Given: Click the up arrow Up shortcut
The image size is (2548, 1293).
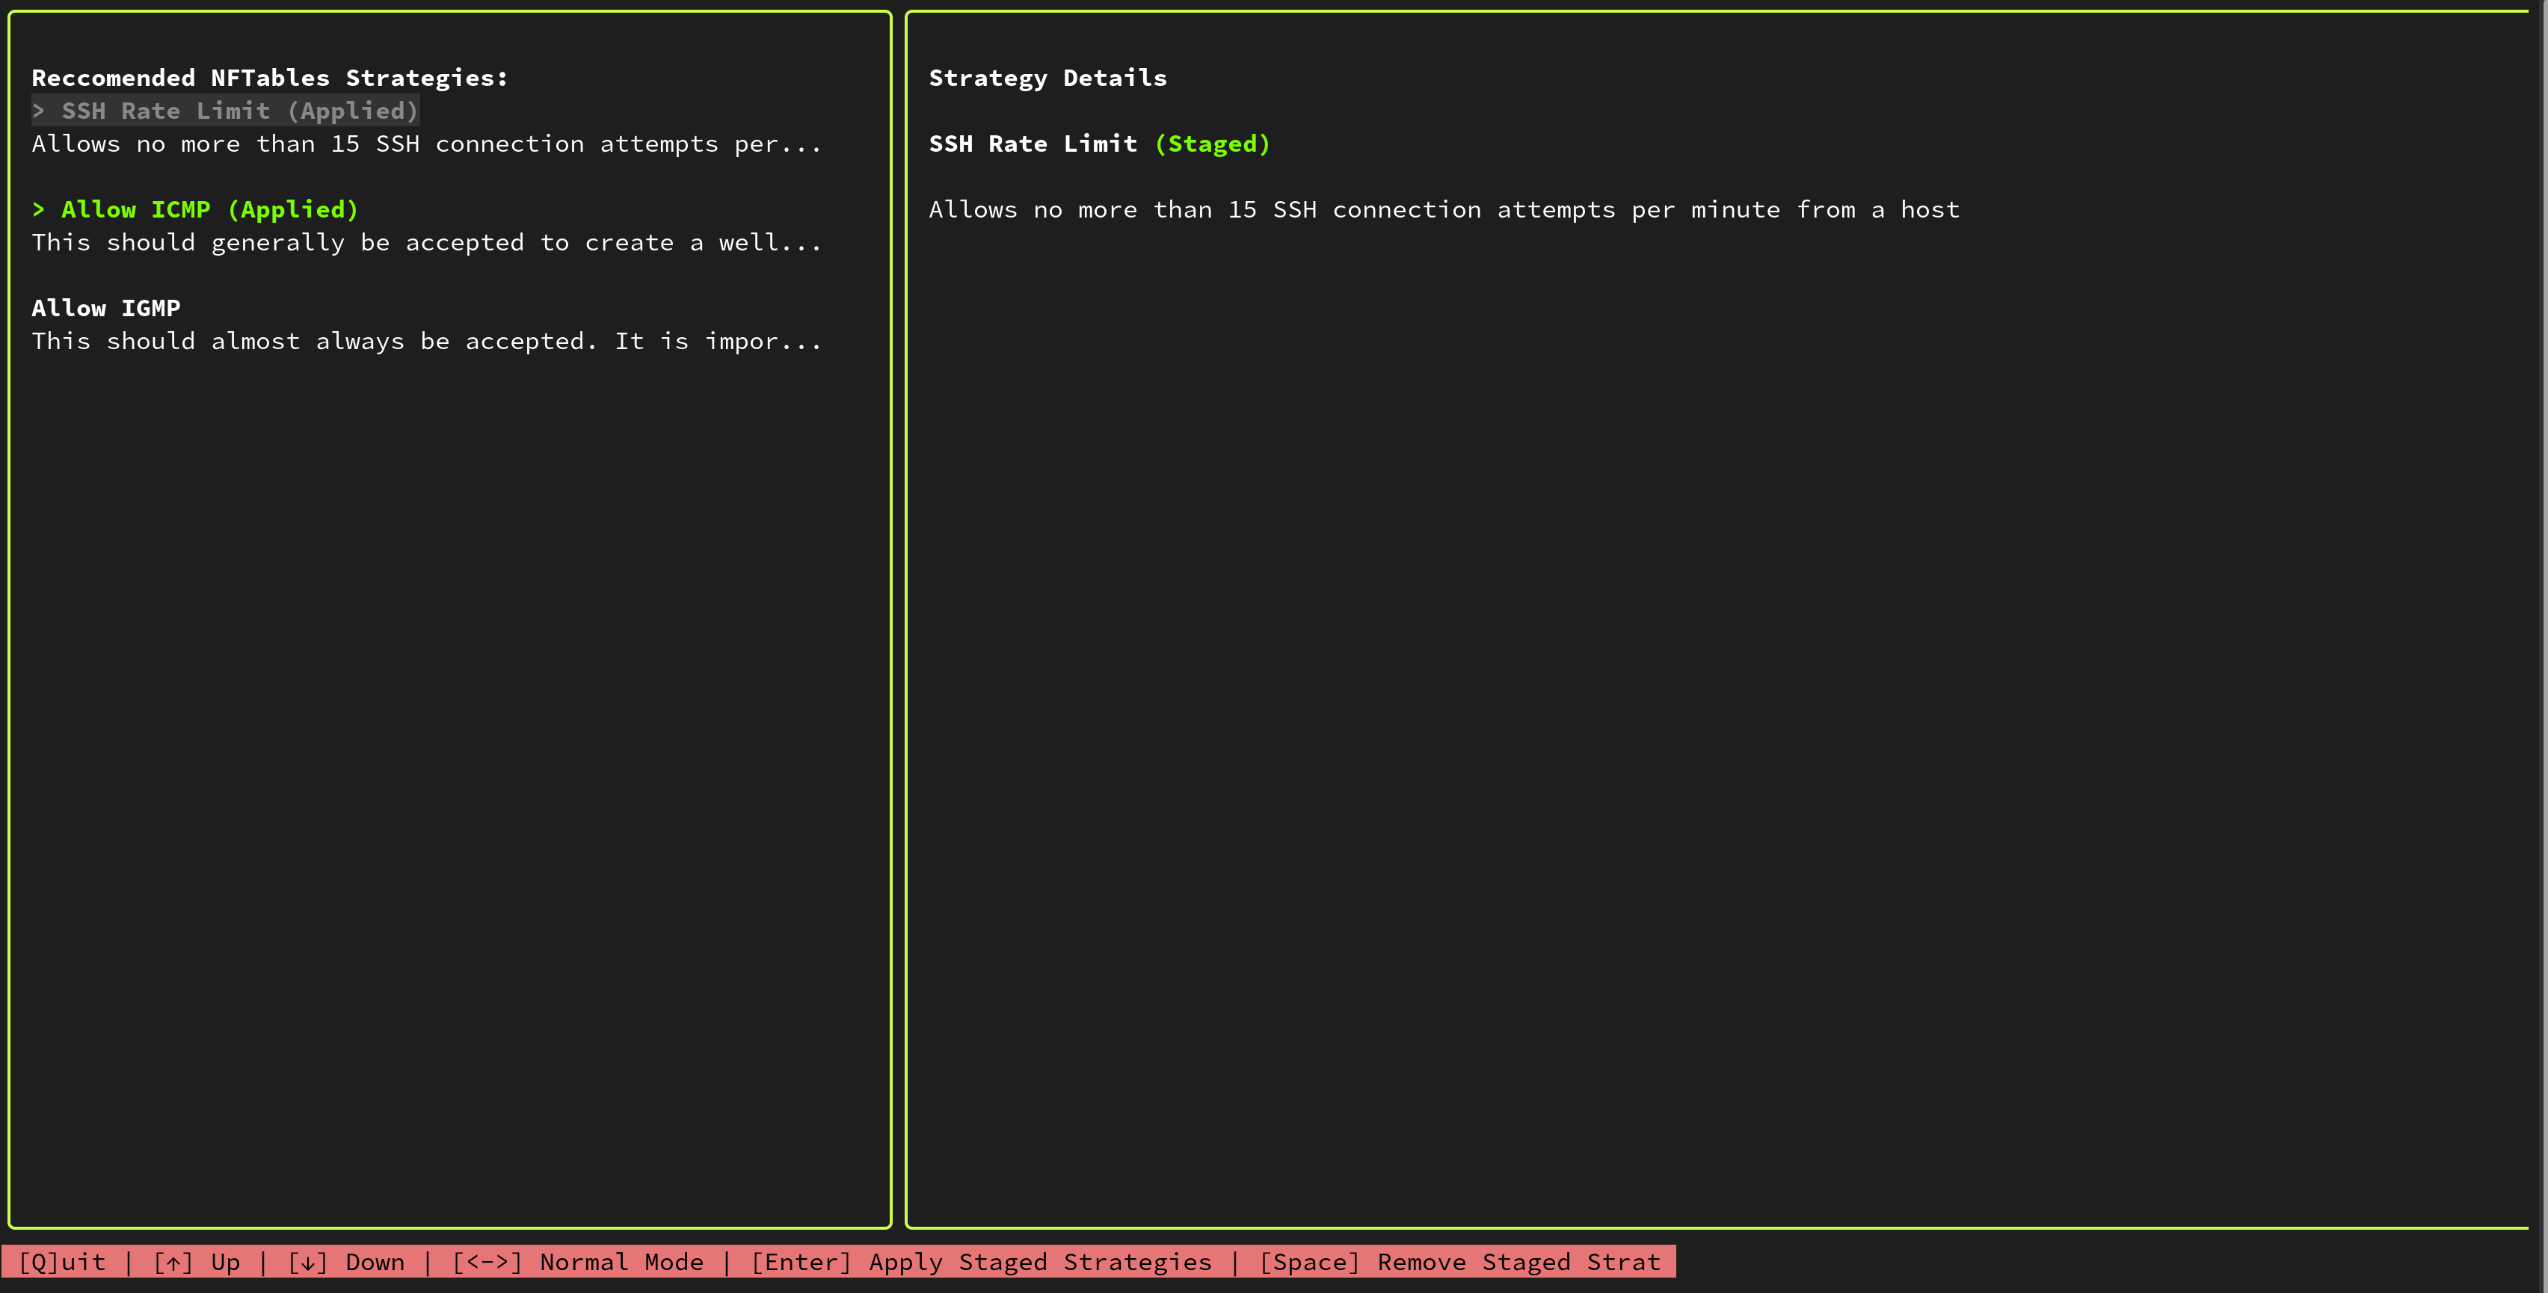Looking at the screenshot, I should [197, 1262].
